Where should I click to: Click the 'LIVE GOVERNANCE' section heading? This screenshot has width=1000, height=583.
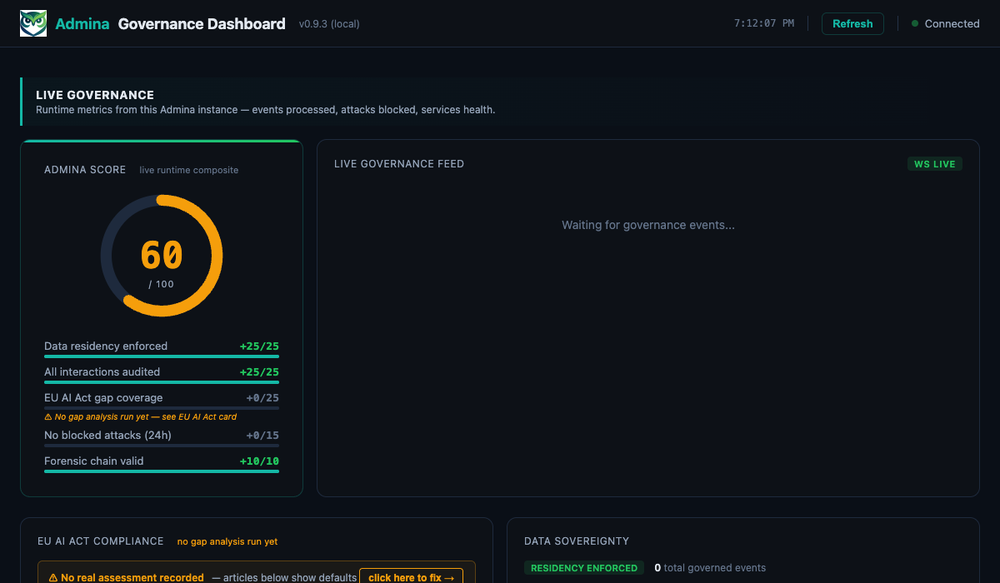point(95,95)
